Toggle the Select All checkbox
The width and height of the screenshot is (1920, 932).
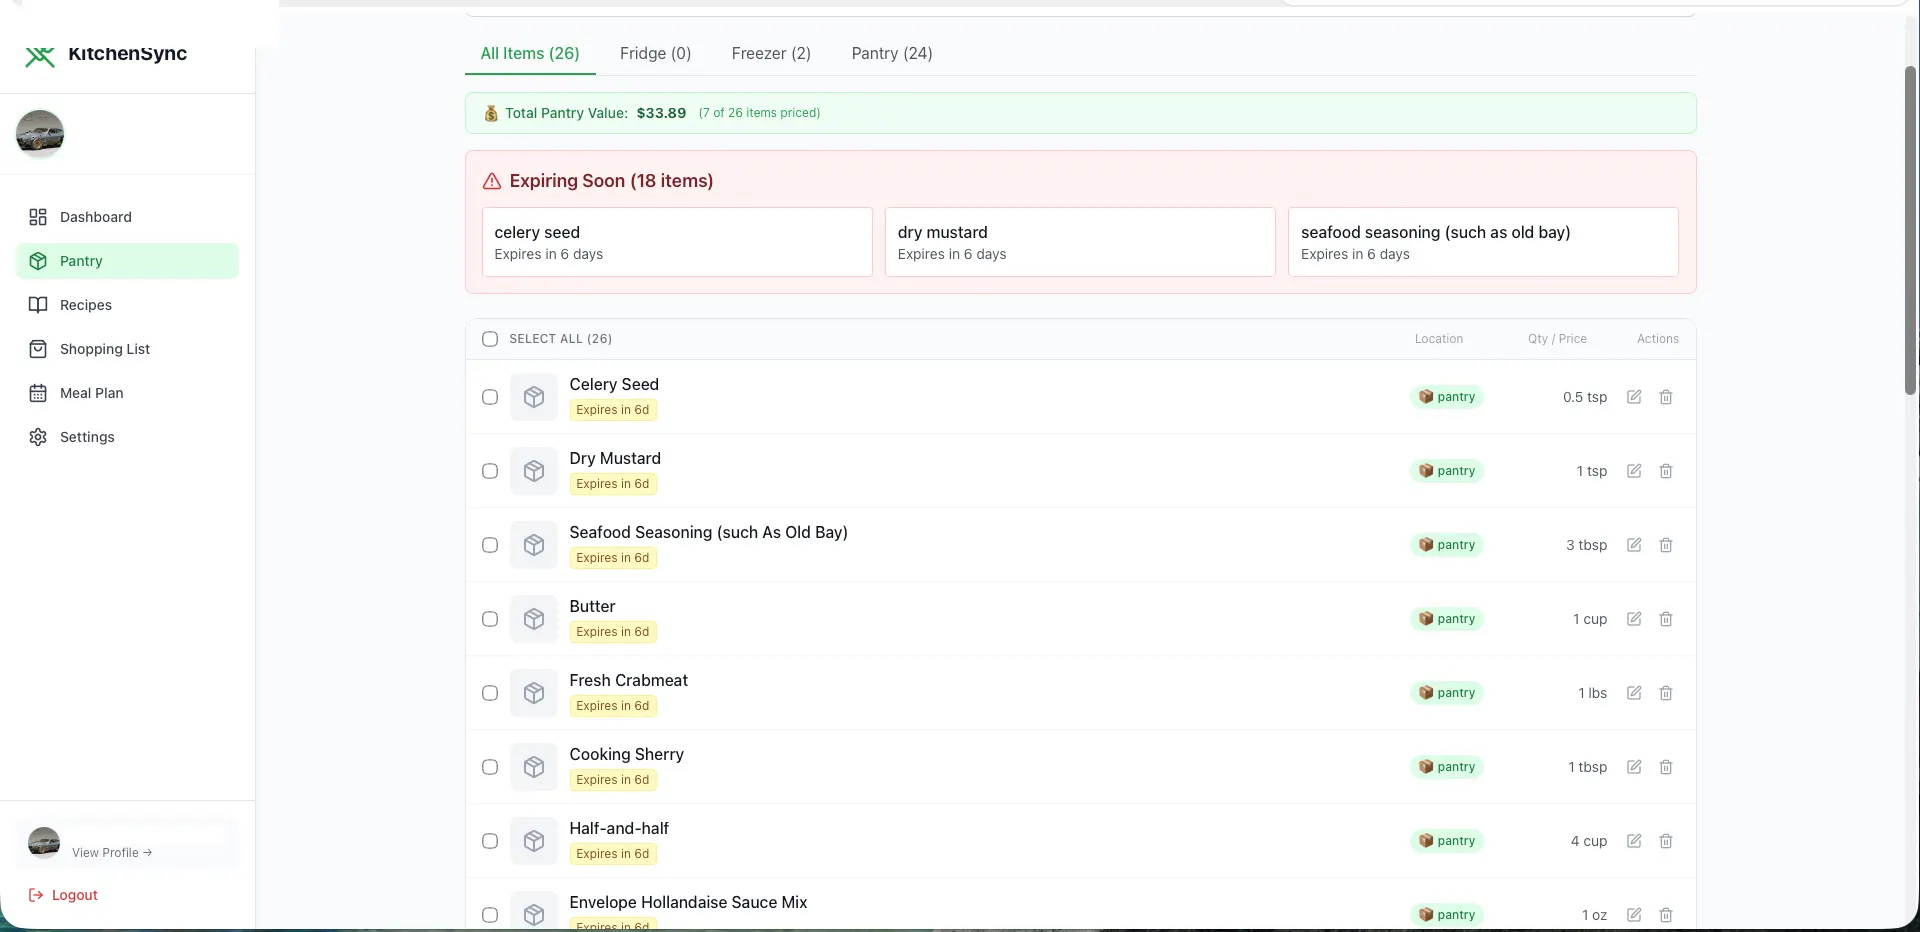tap(490, 339)
